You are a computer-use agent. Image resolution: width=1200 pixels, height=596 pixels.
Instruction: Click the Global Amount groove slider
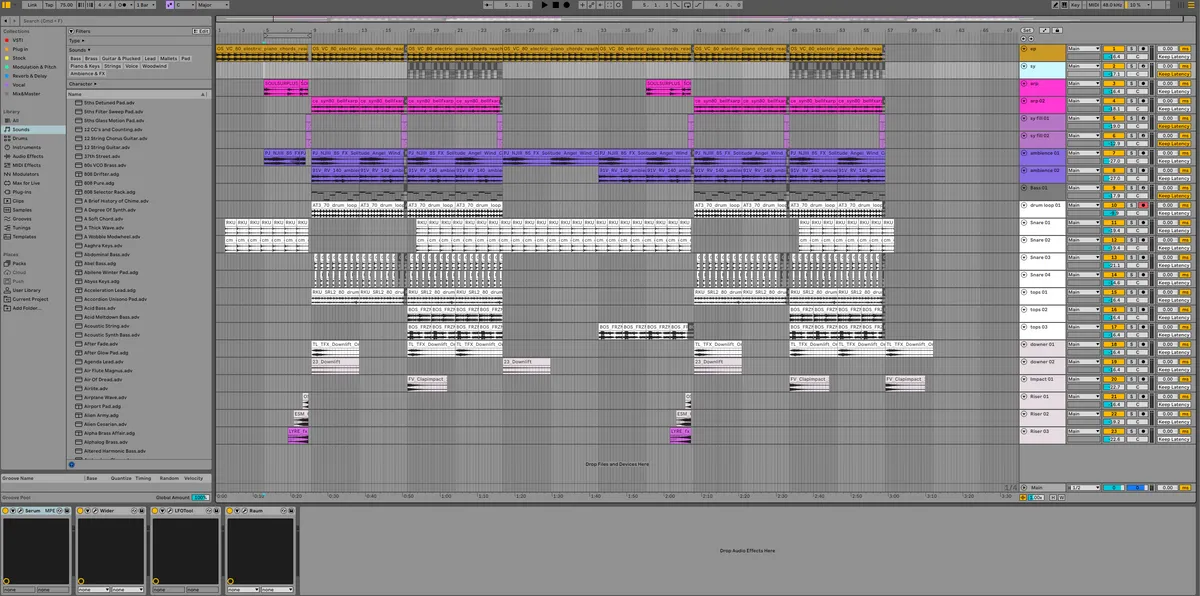(199, 497)
